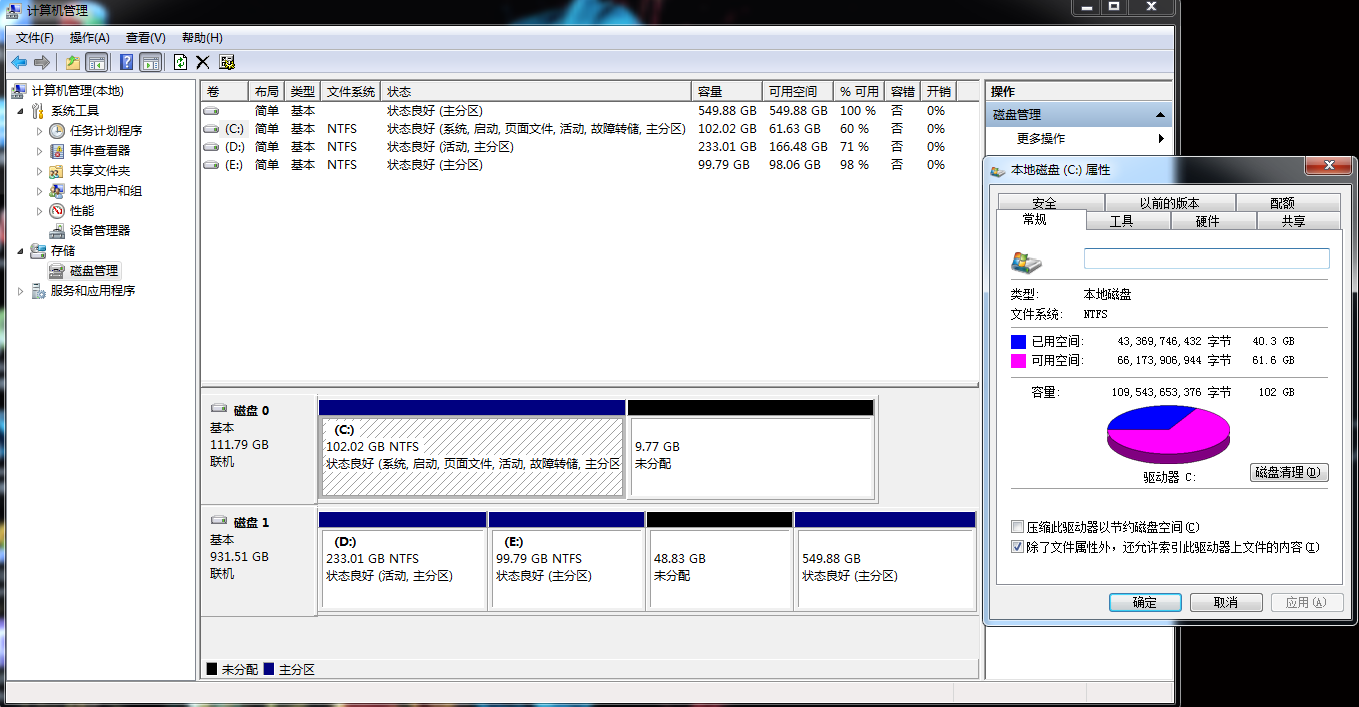Expand the 任务计划程序 tree node

(x=40, y=131)
